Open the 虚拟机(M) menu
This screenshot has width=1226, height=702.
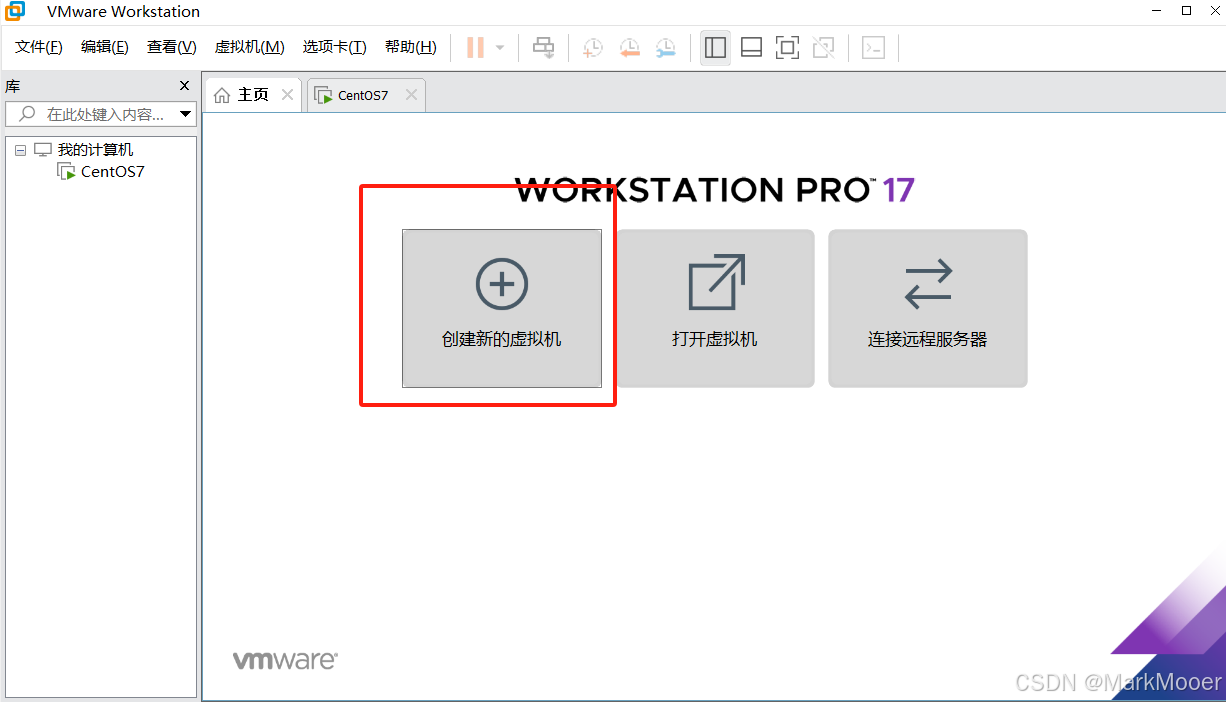(249, 47)
